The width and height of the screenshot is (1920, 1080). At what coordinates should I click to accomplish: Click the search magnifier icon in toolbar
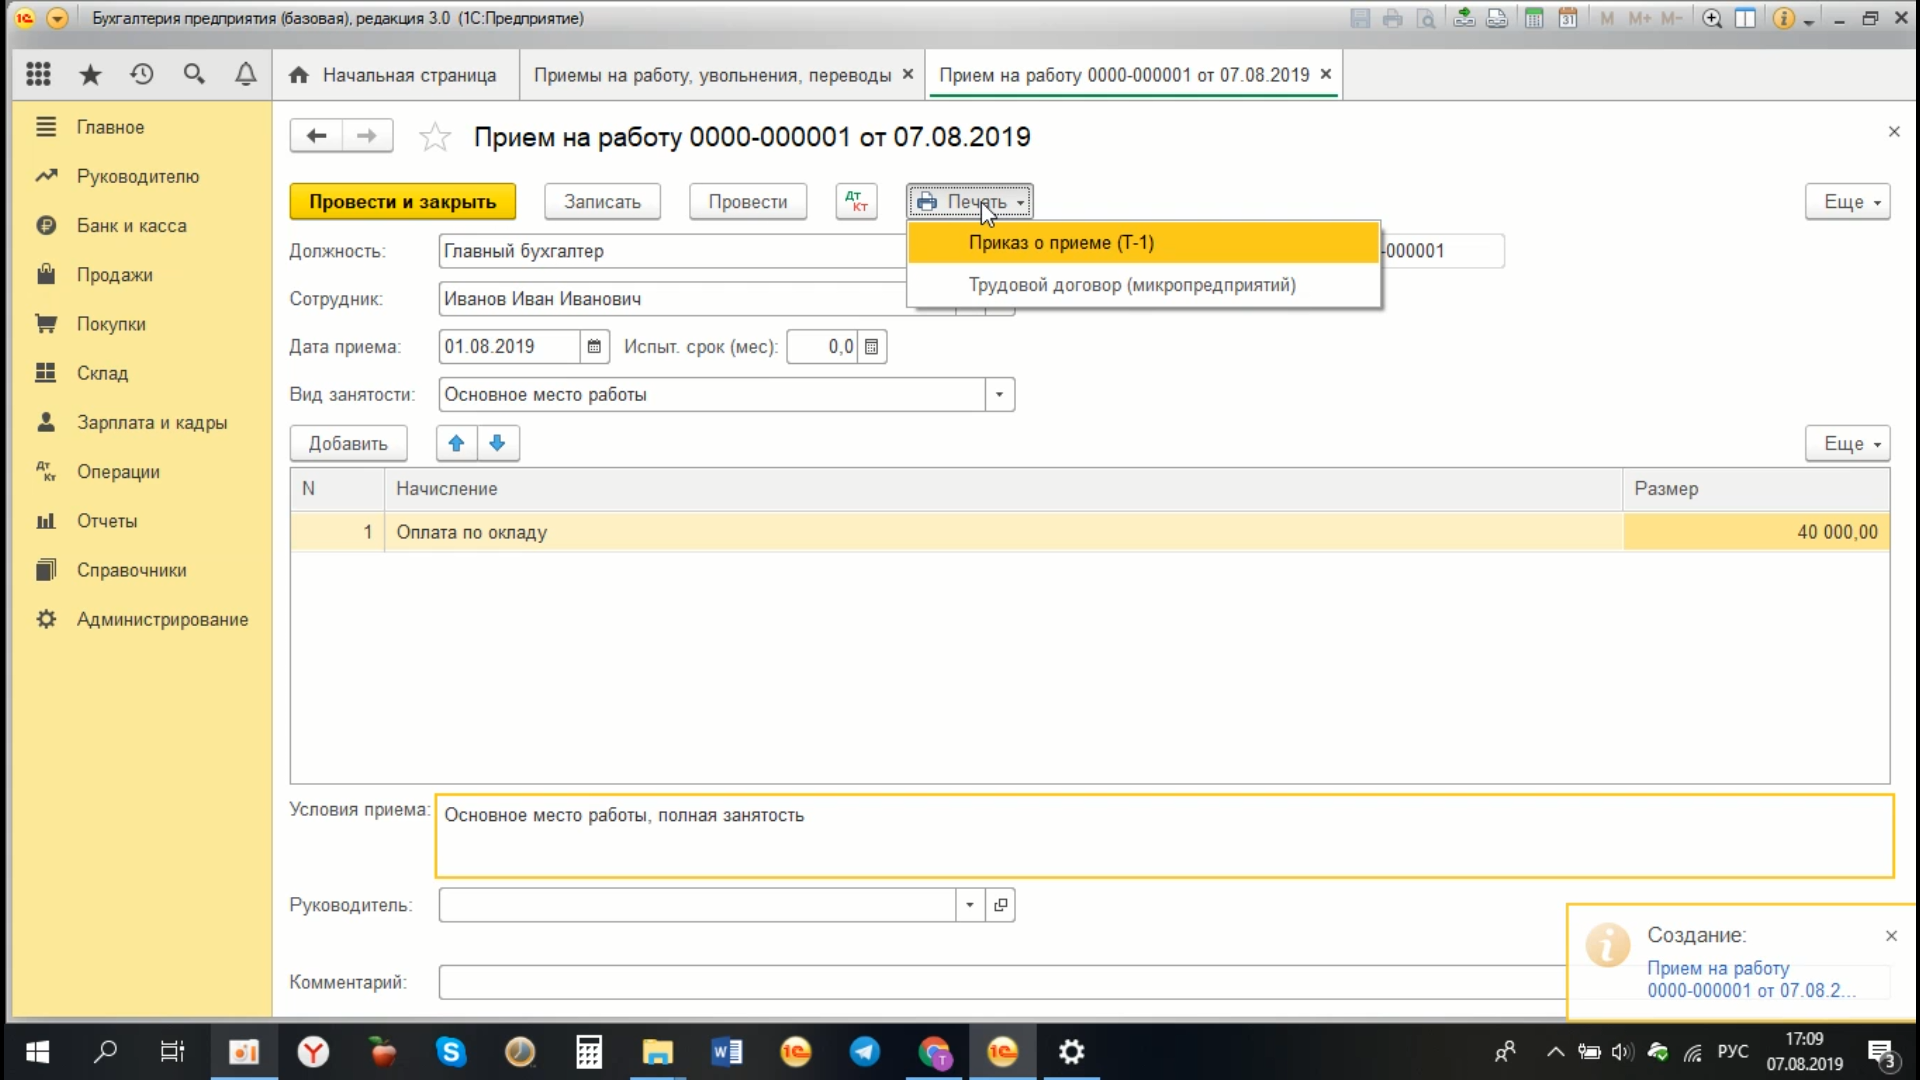tap(194, 74)
